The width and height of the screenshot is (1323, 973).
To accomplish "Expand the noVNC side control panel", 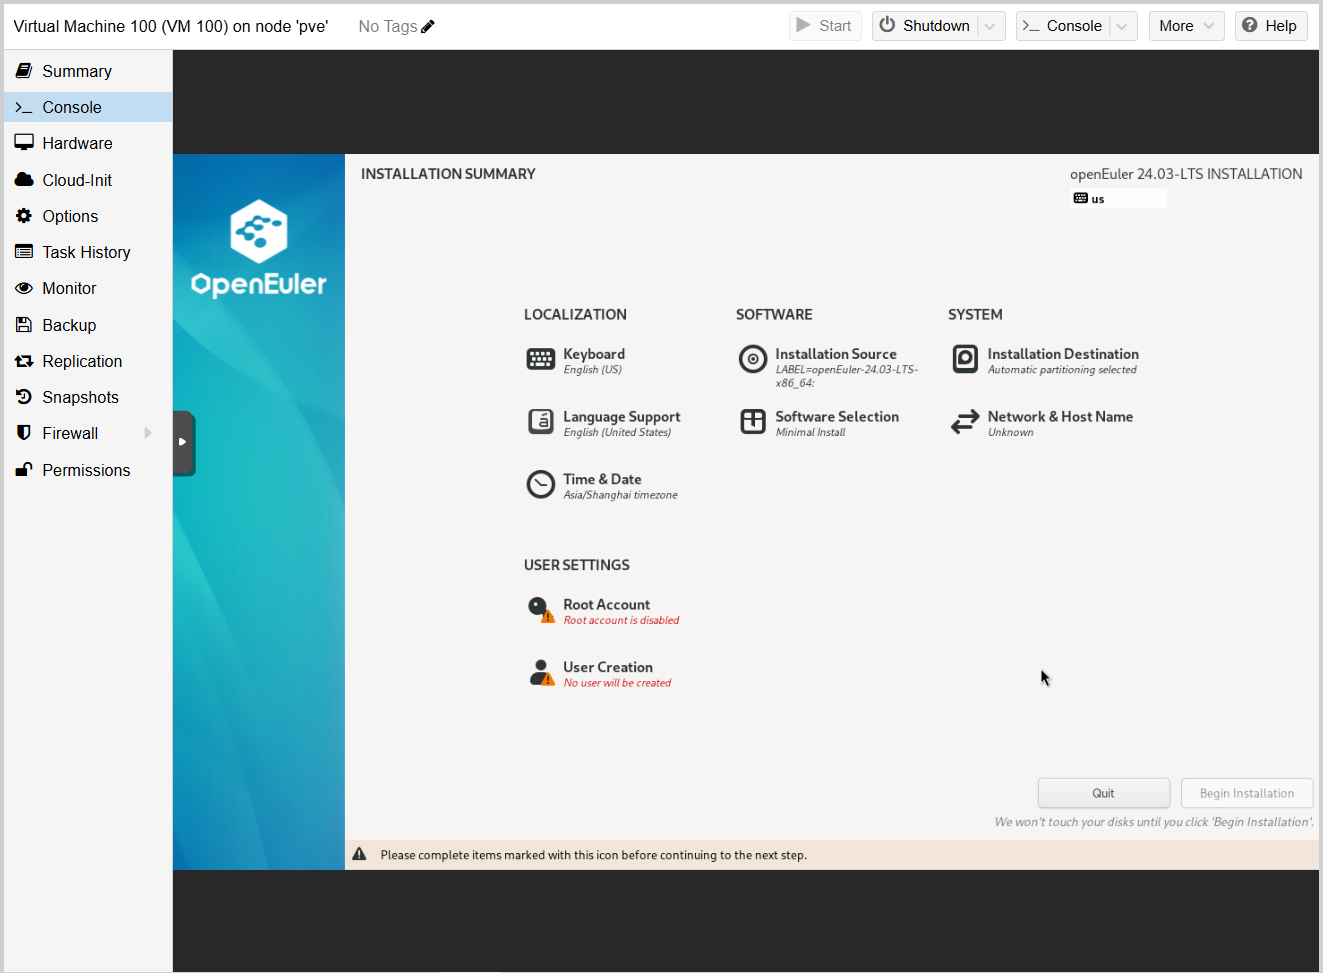I will coord(183,442).
